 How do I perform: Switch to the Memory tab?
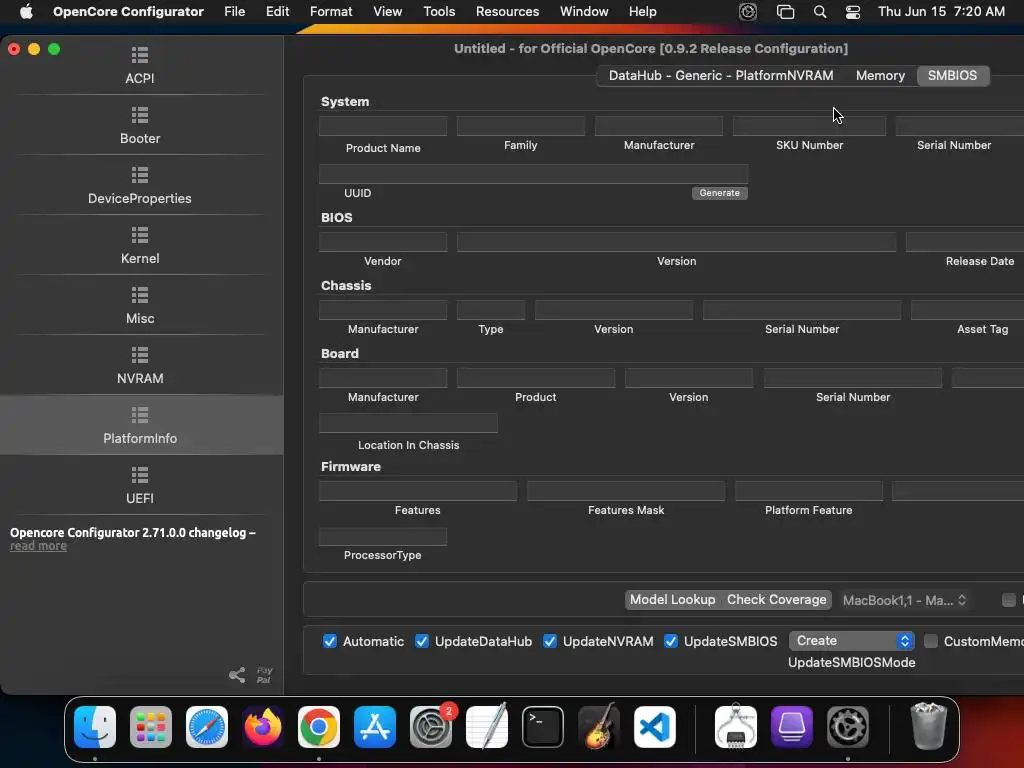pyautogui.click(x=880, y=75)
